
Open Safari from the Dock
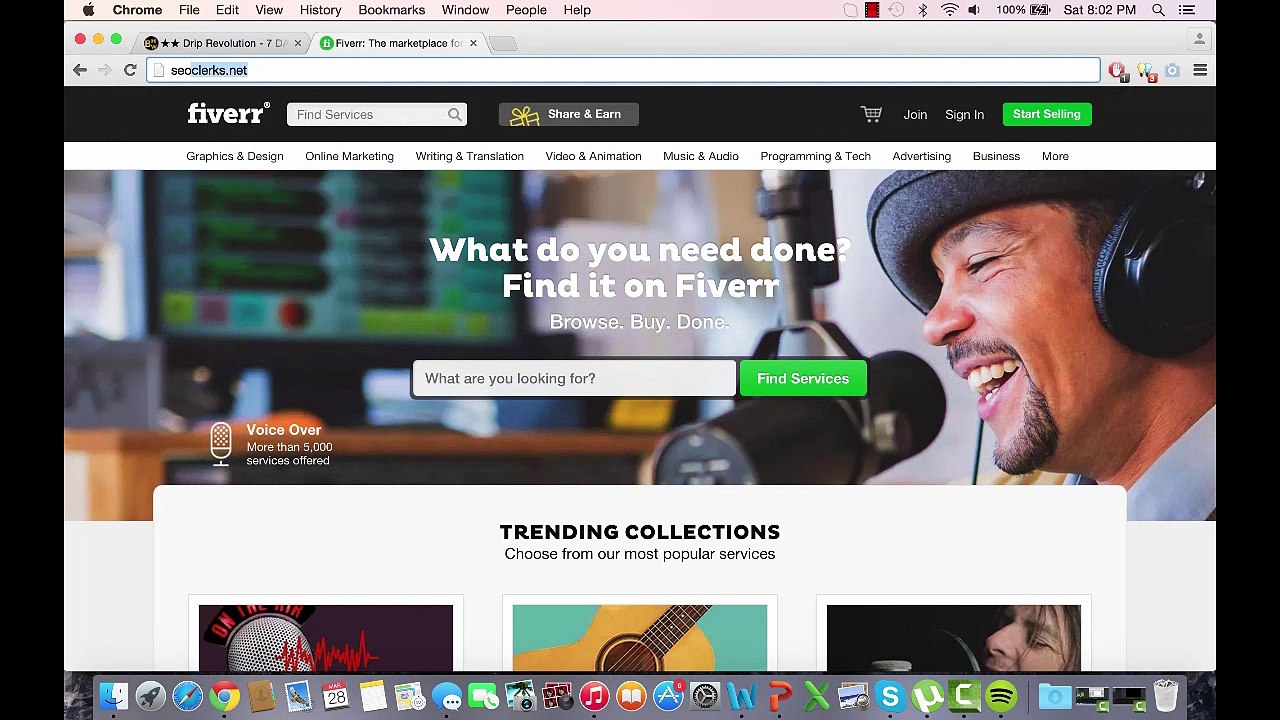[188, 696]
